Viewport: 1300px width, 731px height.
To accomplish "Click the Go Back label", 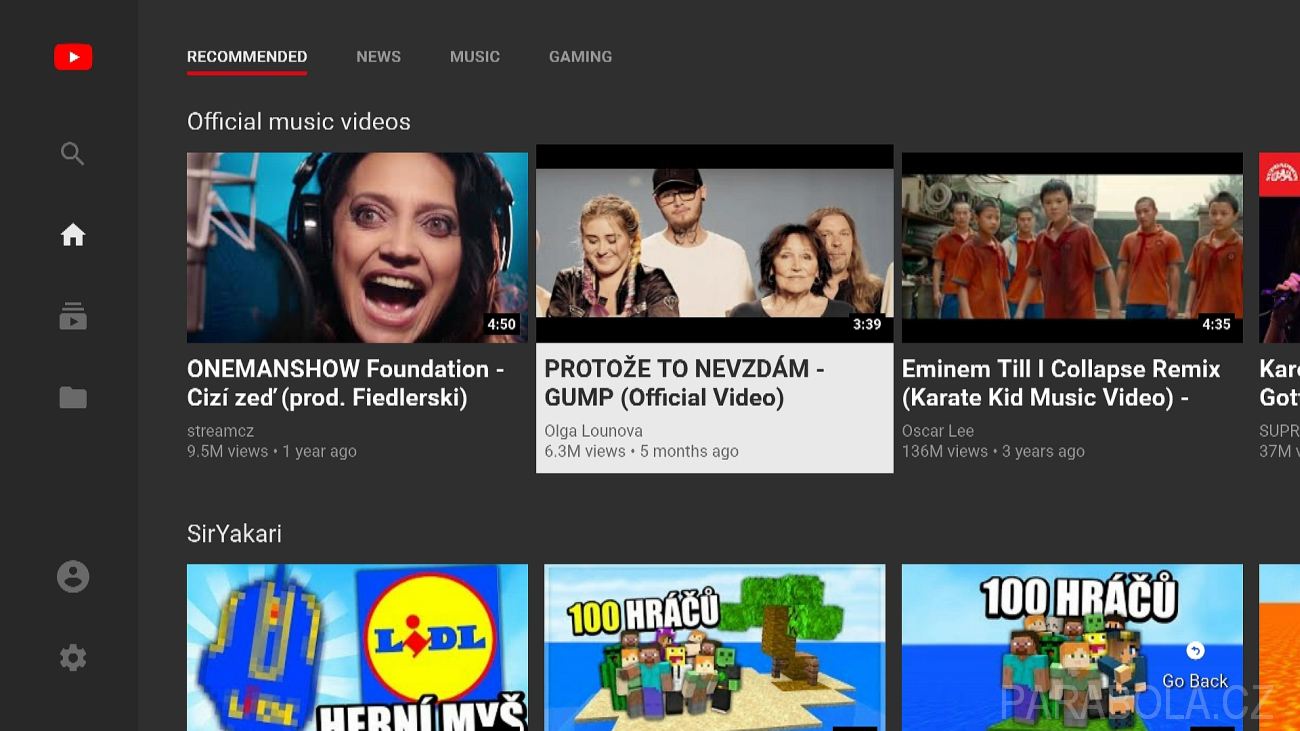I will tap(1195, 681).
